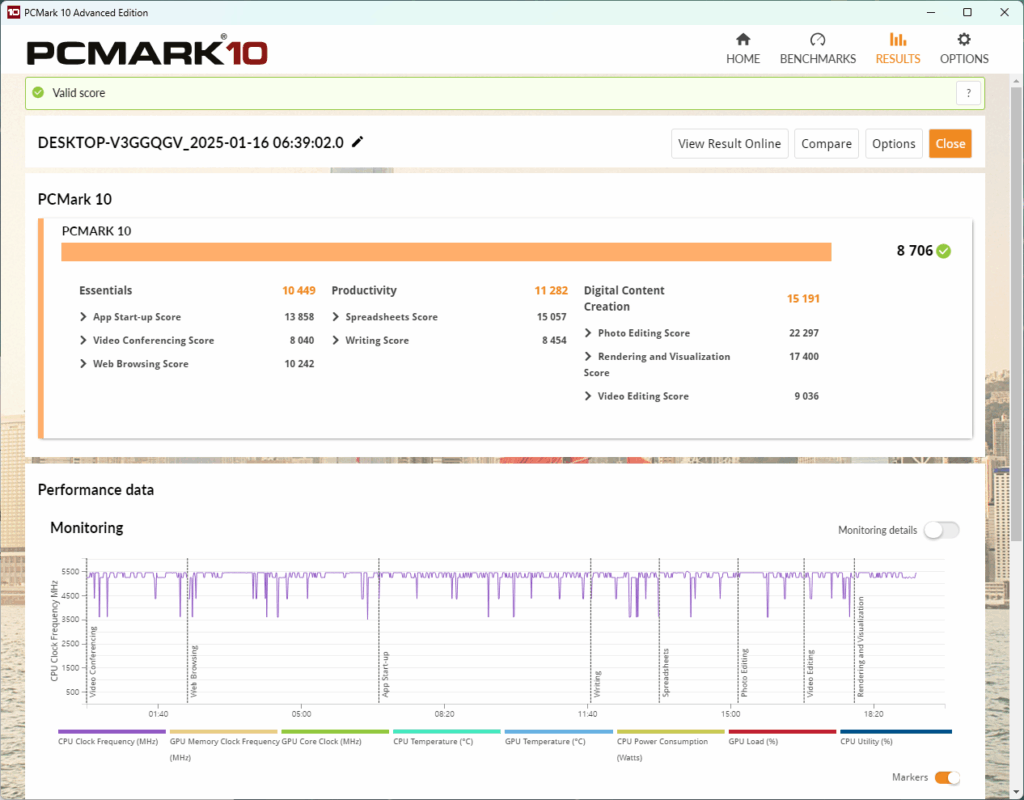Open Benchmarks via the gauge icon
This screenshot has width=1024, height=800.
click(x=817, y=39)
